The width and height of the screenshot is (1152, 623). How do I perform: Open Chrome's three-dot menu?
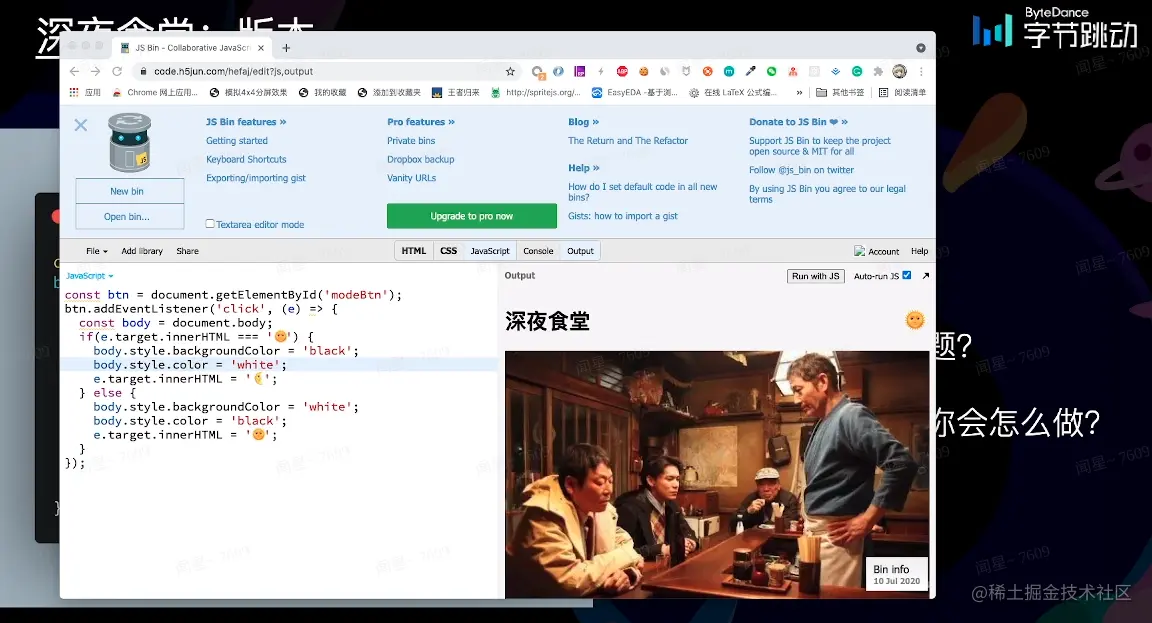tap(921, 71)
